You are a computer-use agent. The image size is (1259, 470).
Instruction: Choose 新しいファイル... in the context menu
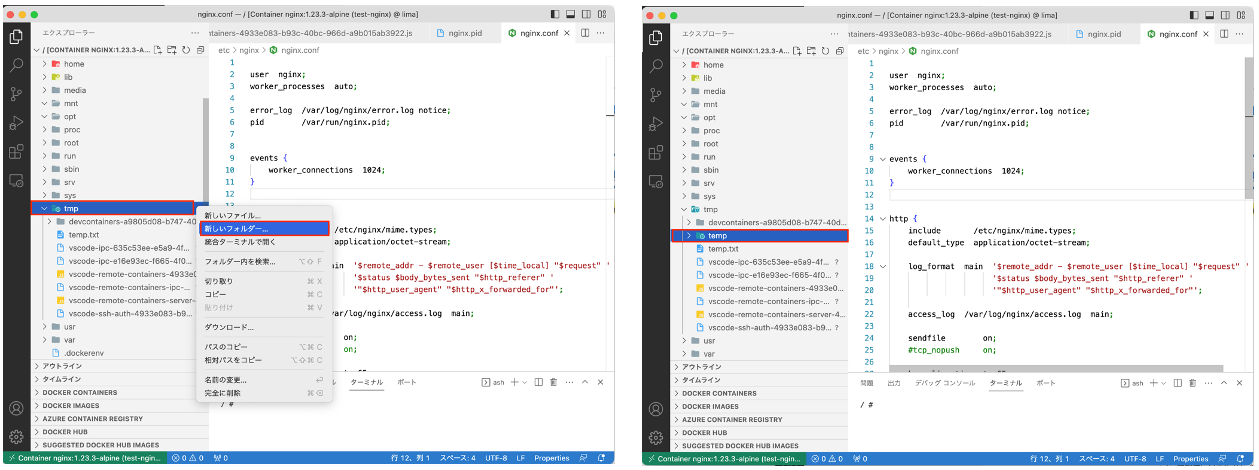coord(264,216)
